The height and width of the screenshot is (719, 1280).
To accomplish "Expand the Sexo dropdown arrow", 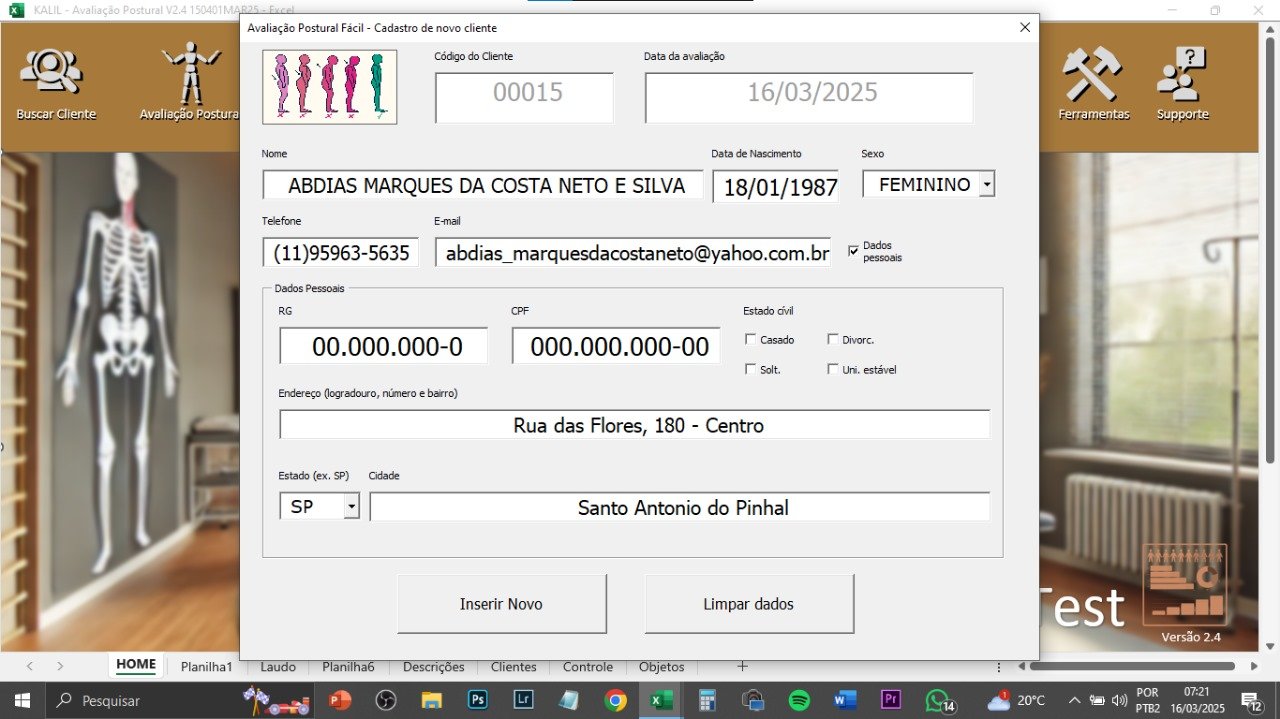I will [986, 184].
